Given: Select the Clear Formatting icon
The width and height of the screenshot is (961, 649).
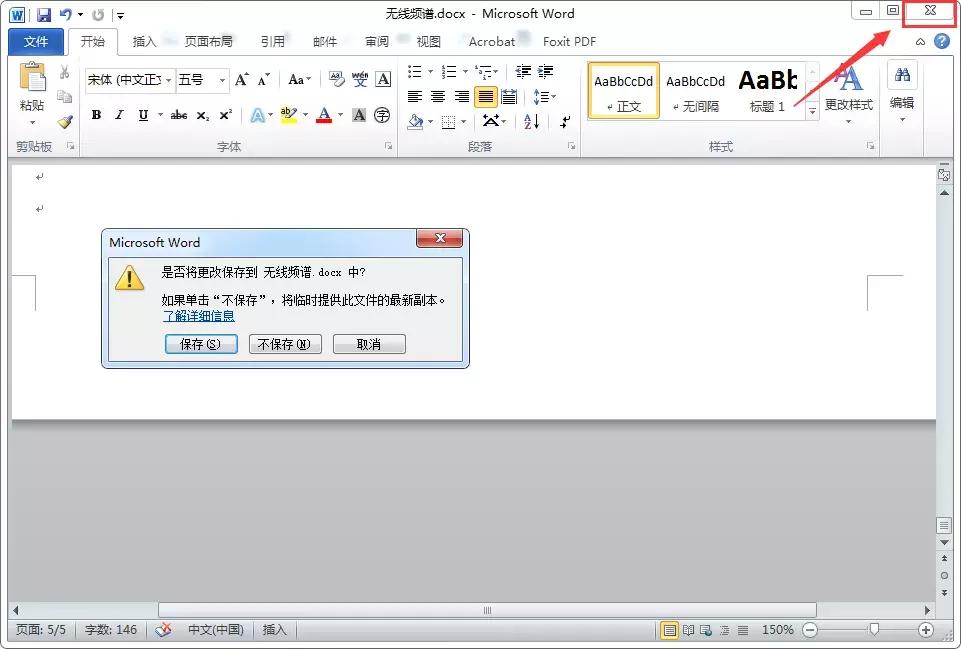Looking at the screenshot, I should click(x=336, y=78).
